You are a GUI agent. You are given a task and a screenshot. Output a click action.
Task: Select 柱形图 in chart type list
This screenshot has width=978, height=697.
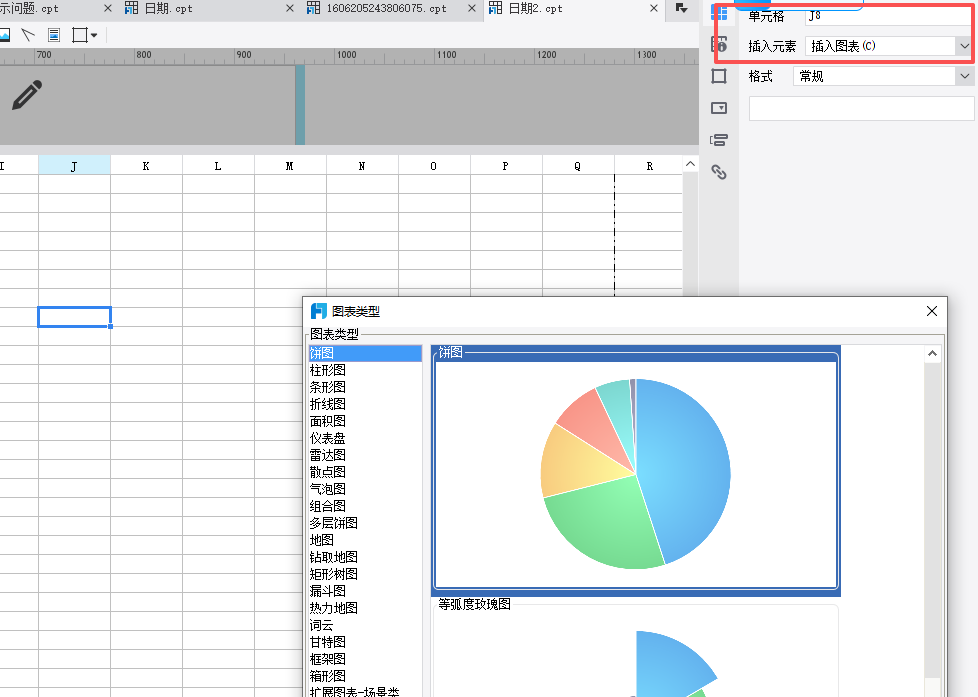(328, 370)
